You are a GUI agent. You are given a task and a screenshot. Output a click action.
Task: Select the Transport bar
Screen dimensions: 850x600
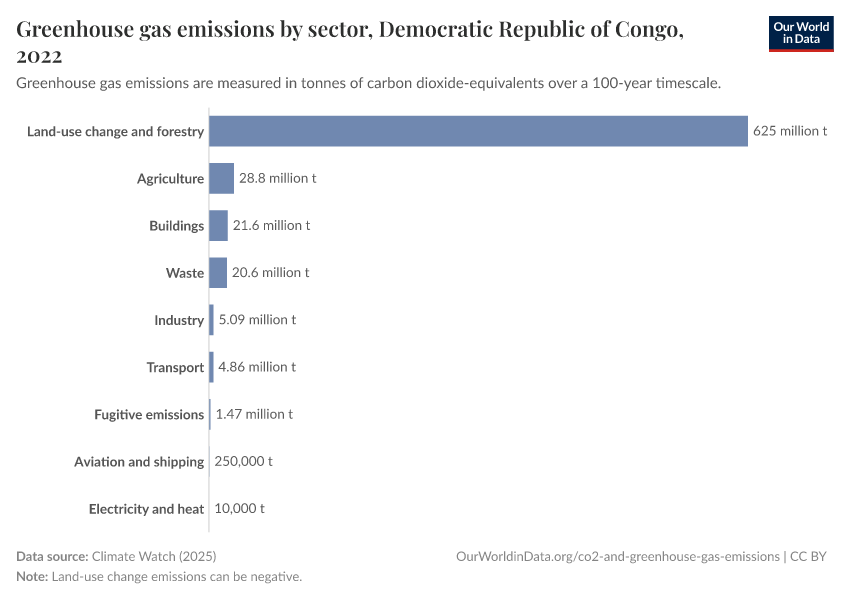tap(211, 367)
